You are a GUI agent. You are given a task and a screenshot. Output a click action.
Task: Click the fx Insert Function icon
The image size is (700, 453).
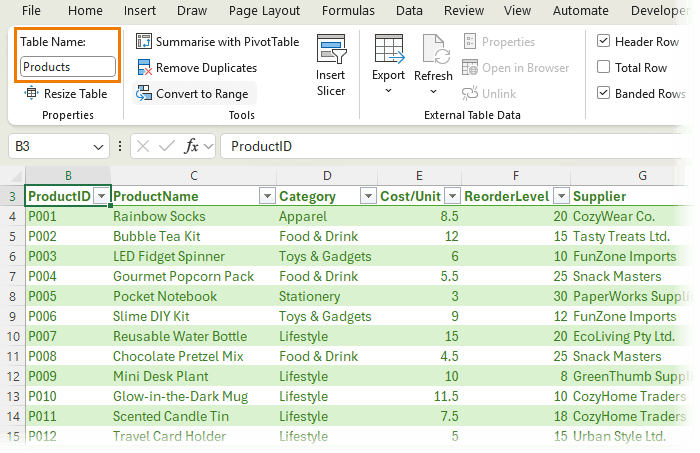(x=191, y=146)
